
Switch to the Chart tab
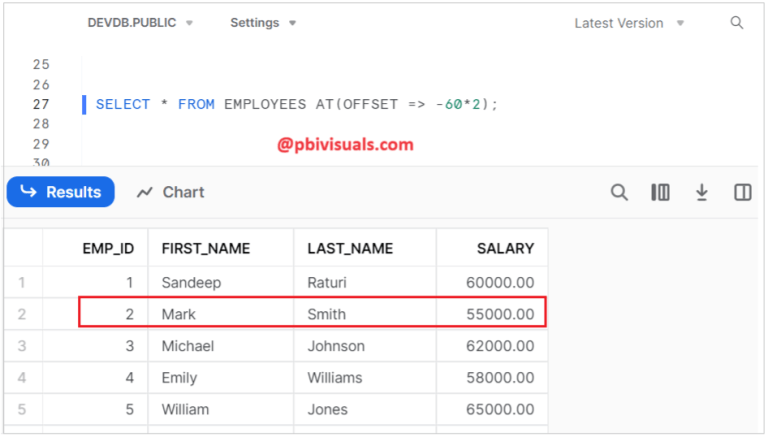click(170, 192)
